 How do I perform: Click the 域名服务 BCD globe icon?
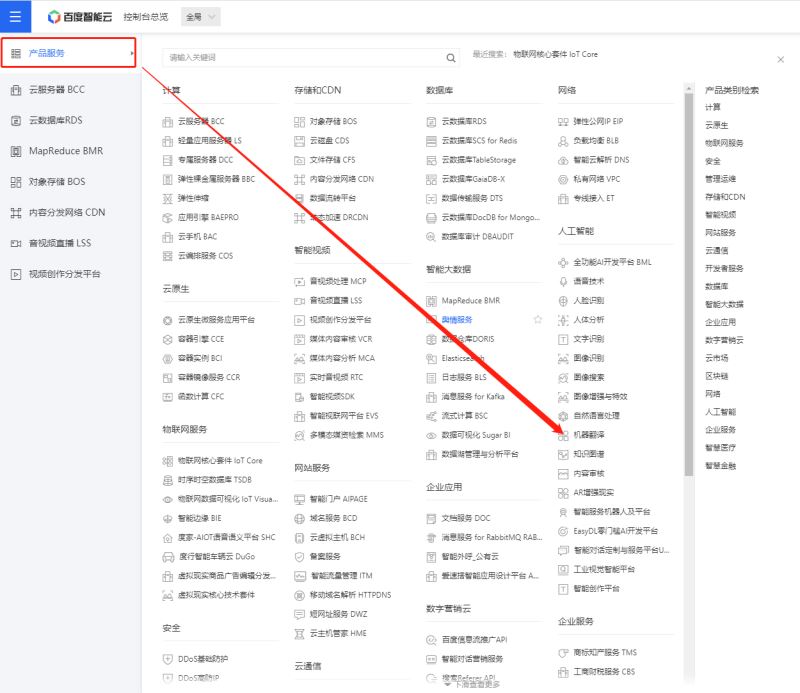299,518
